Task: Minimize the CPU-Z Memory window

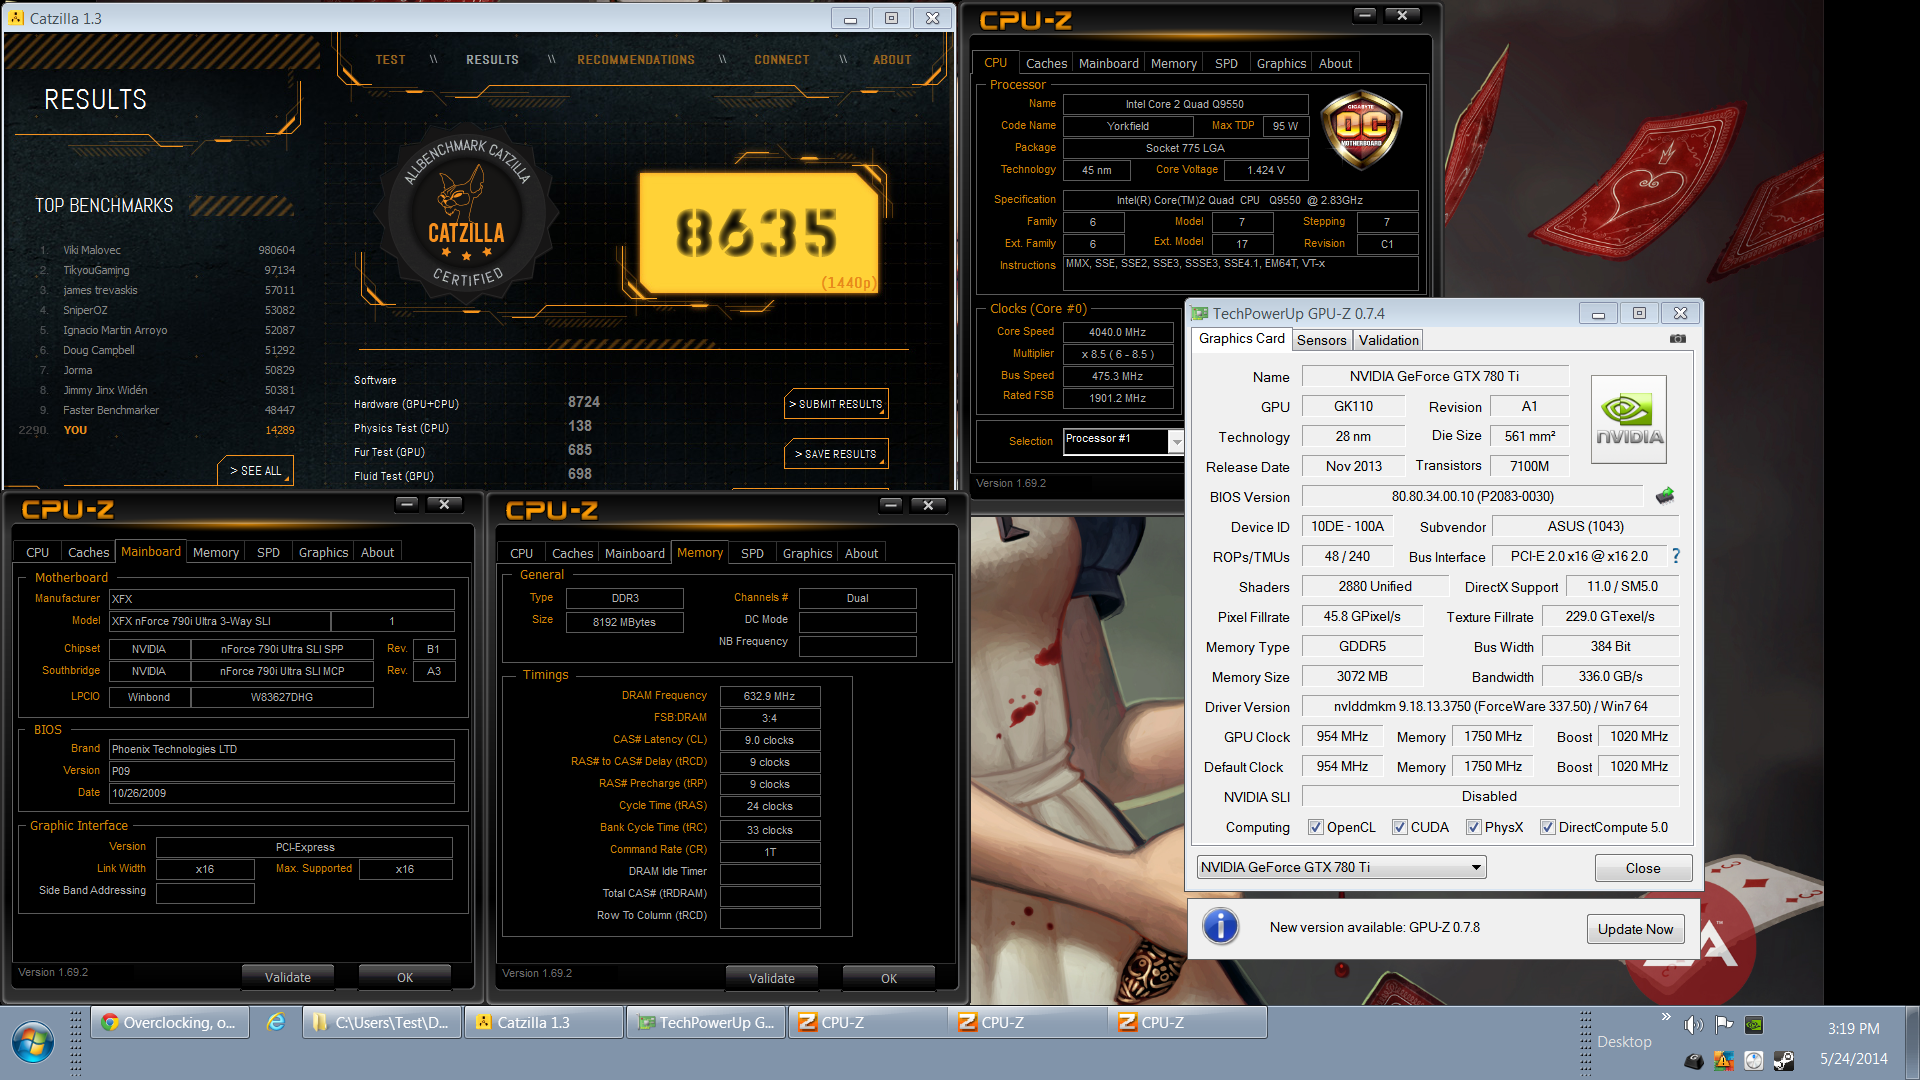Action: [892, 505]
